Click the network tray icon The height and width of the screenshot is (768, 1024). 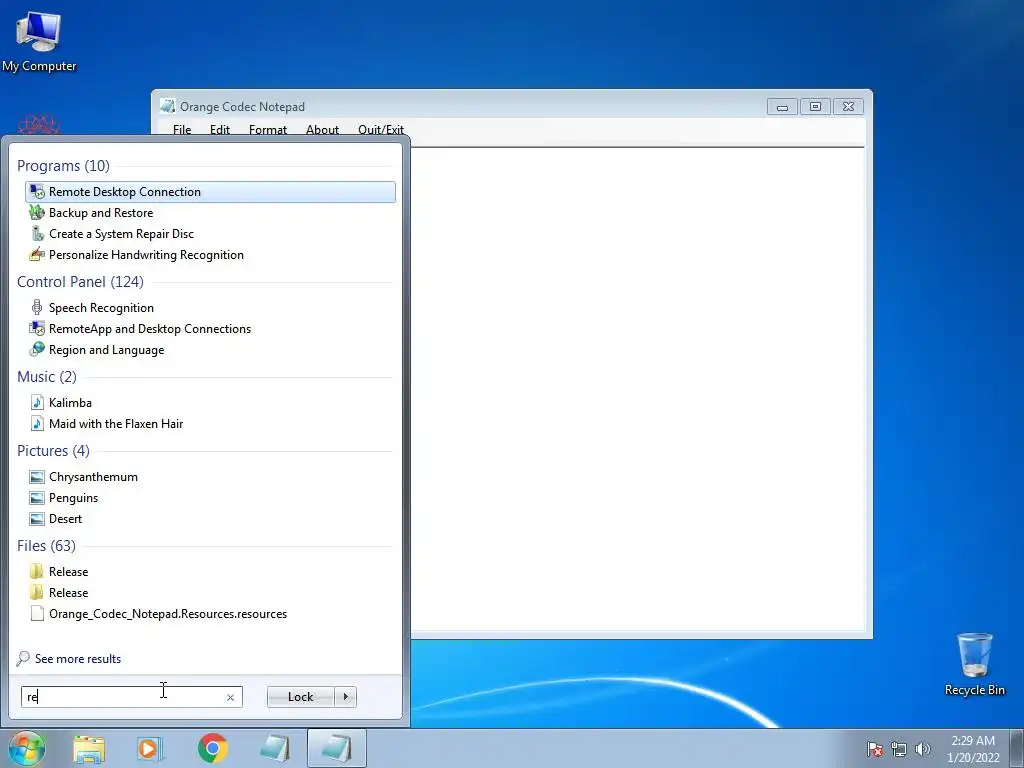[899, 749]
